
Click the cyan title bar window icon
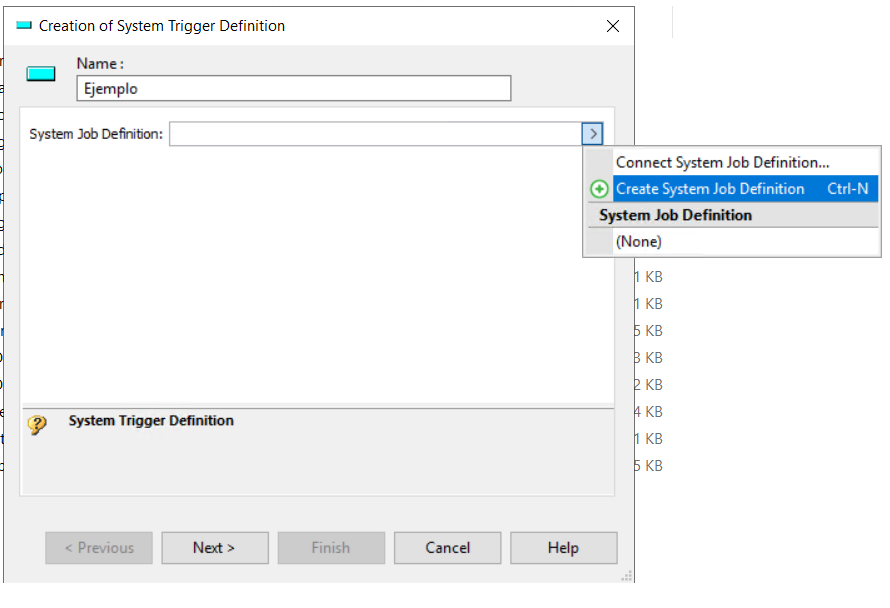click(x=24, y=25)
